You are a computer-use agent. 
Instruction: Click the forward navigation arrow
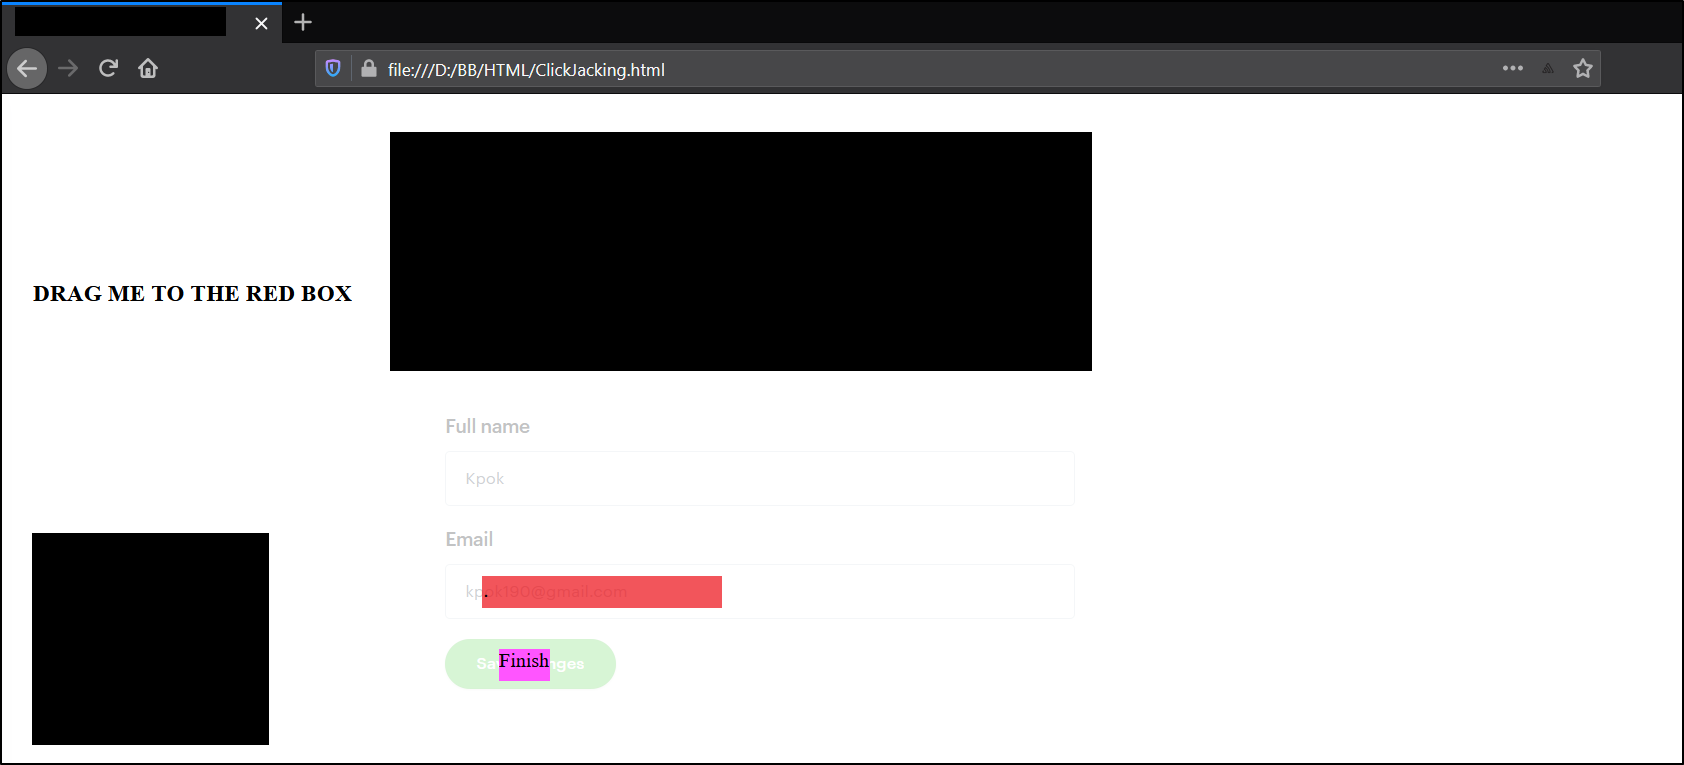click(68, 68)
